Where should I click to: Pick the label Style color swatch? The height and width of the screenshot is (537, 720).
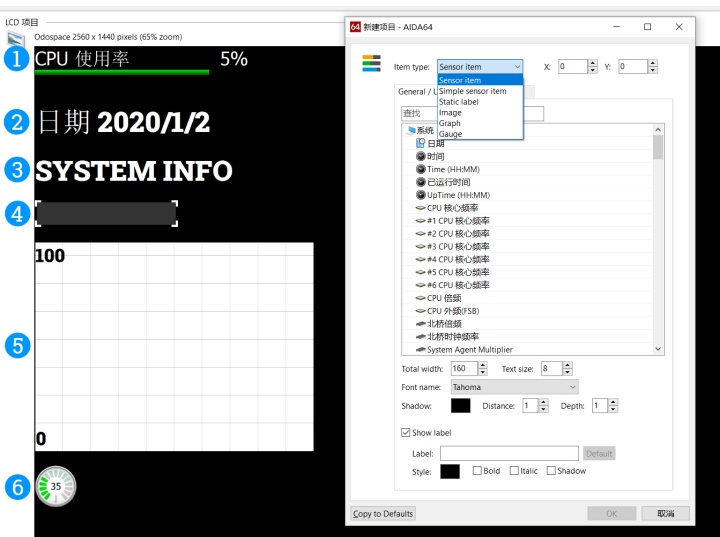[x=450, y=471]
